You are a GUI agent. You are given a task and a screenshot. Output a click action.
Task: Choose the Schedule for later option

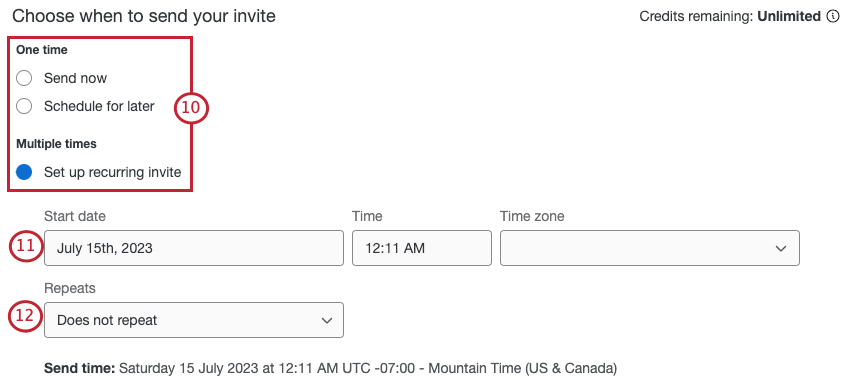click(24, 106)
